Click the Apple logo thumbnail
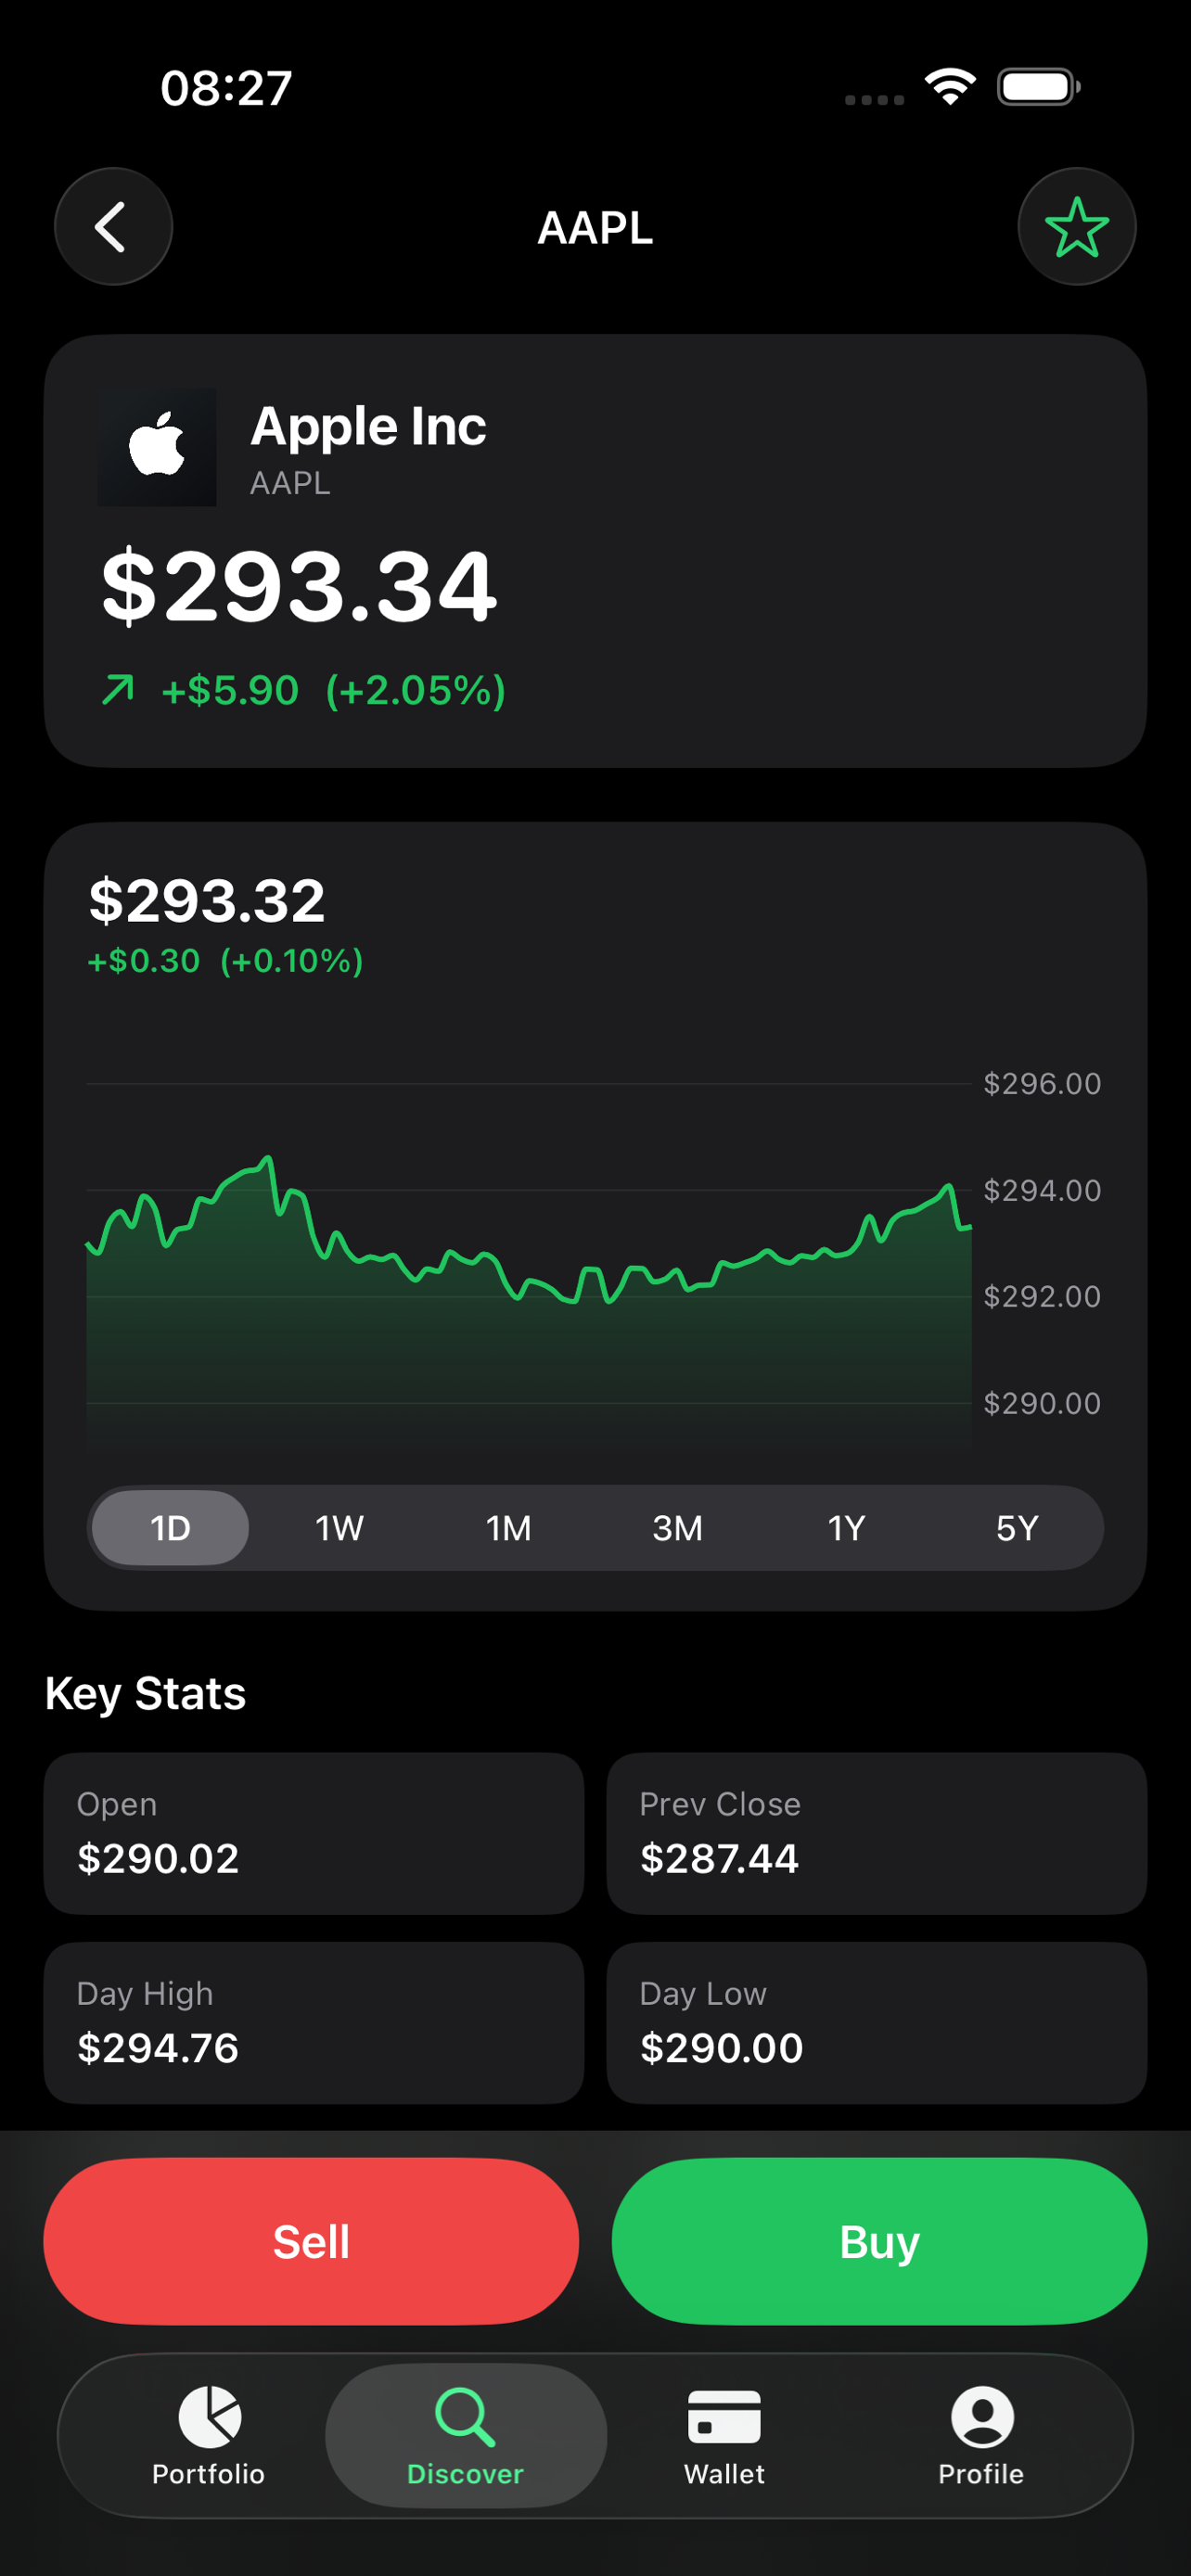Image resolution: width=1191 pixels, height=2576 pixels. 157,447
